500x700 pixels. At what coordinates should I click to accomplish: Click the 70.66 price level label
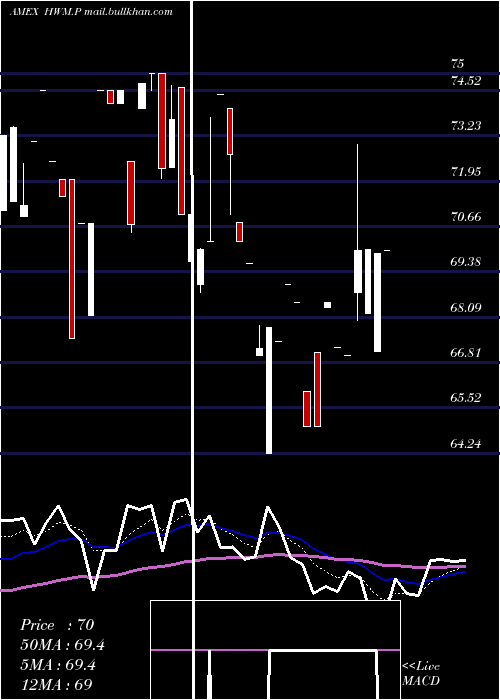pos(466,217)
